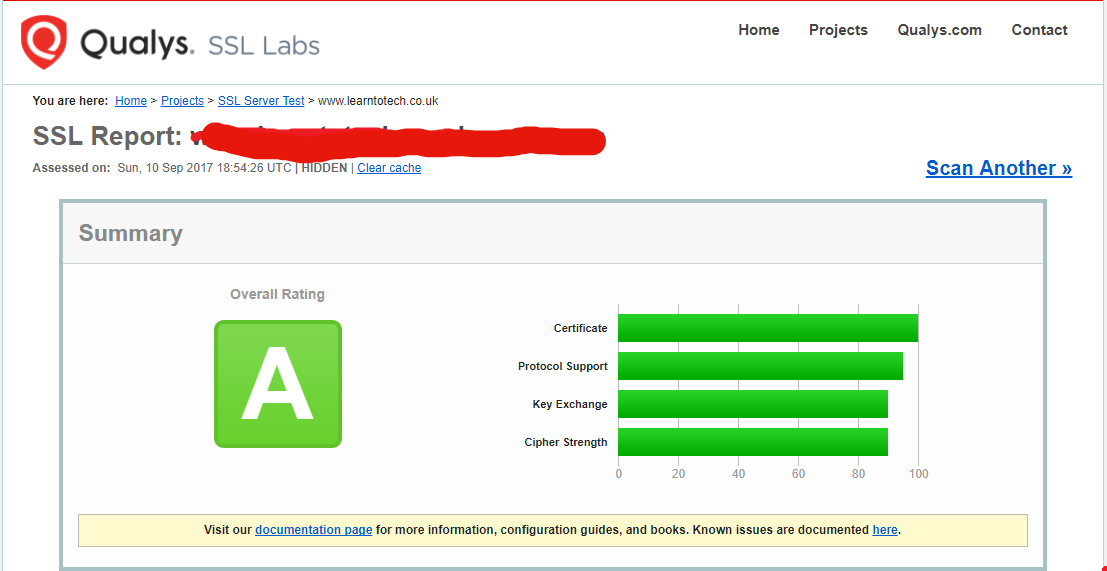Click the HIDDEN status text

[324, 168]
